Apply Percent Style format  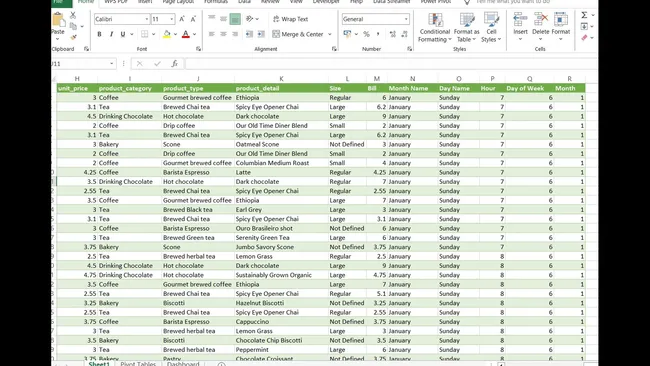pyautogui.click(x=366, y=34)
